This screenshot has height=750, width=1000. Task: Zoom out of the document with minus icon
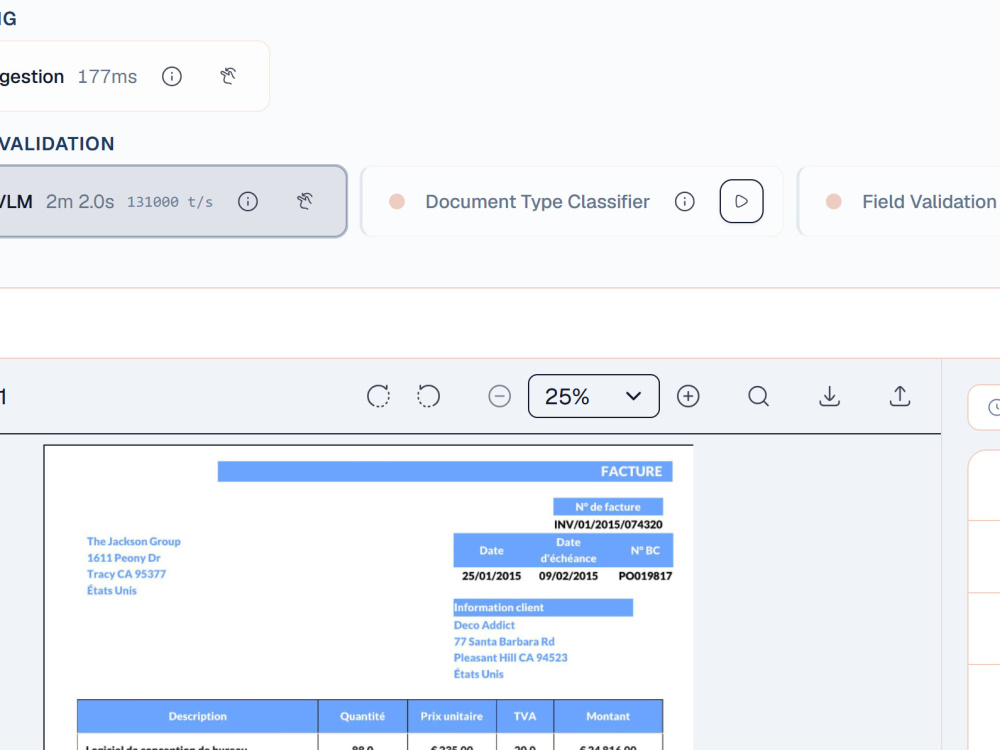tap(499, 396)
